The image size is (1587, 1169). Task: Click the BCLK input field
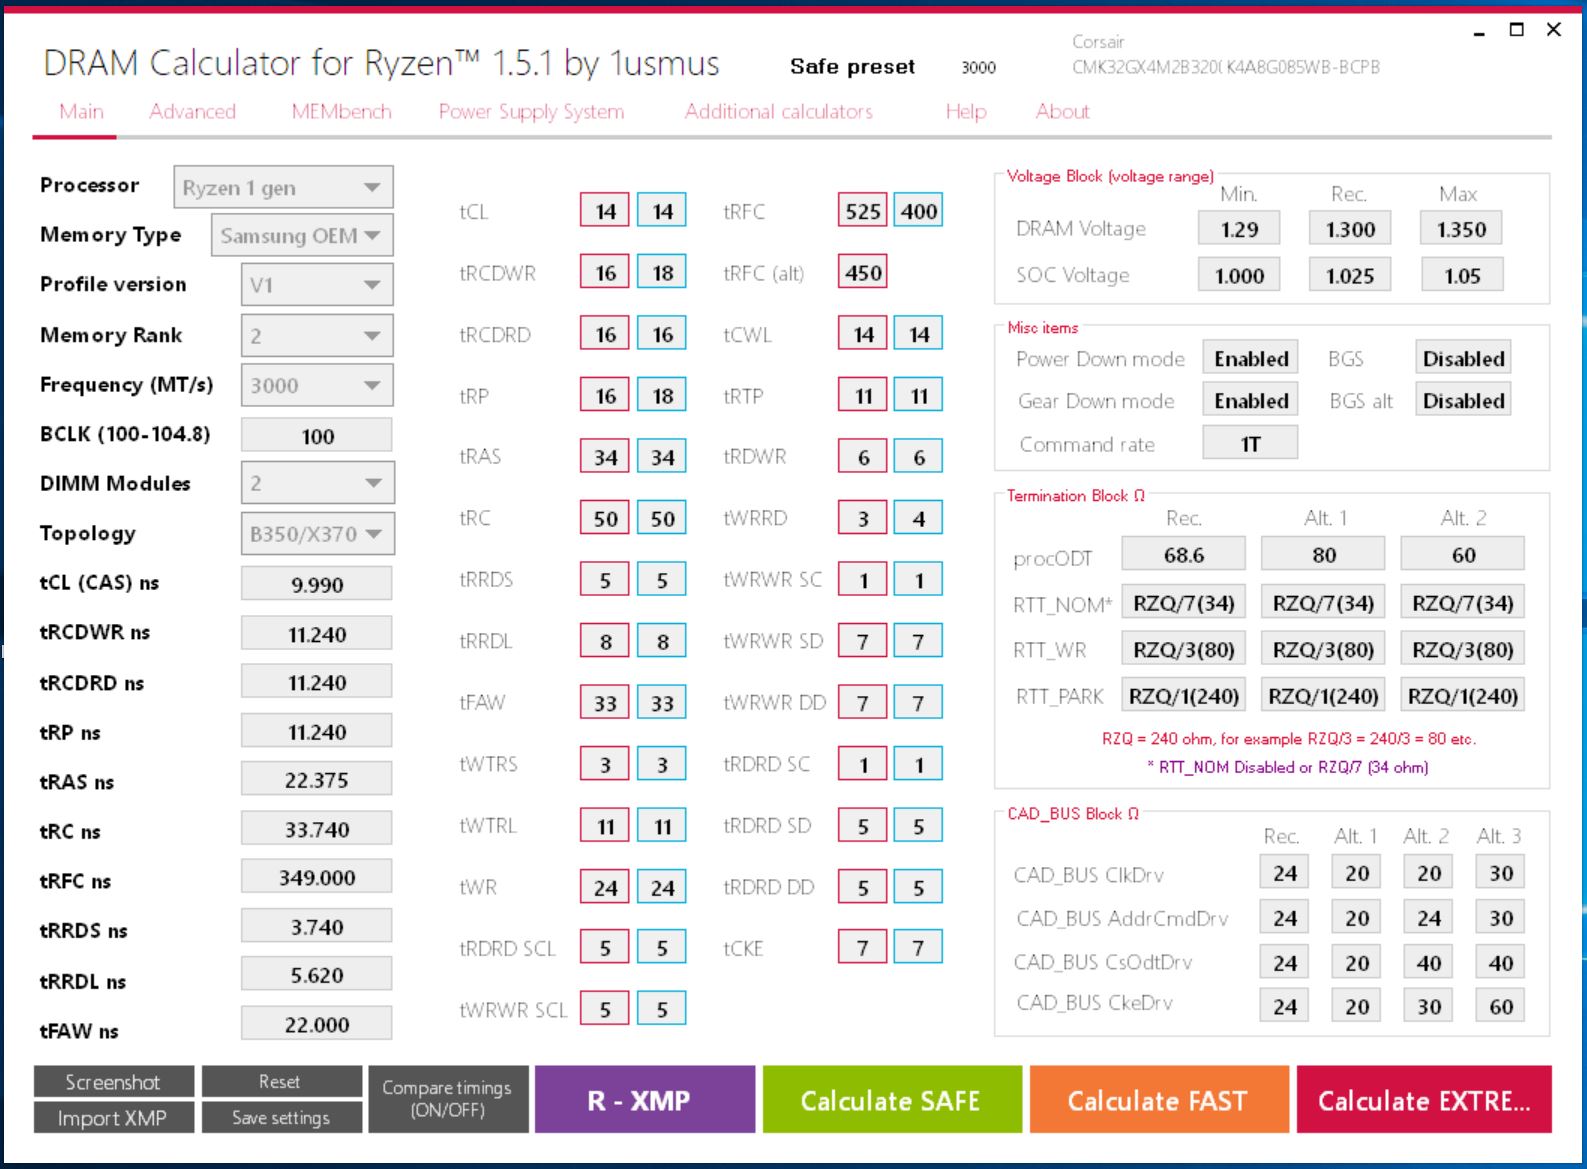point(317,435)
